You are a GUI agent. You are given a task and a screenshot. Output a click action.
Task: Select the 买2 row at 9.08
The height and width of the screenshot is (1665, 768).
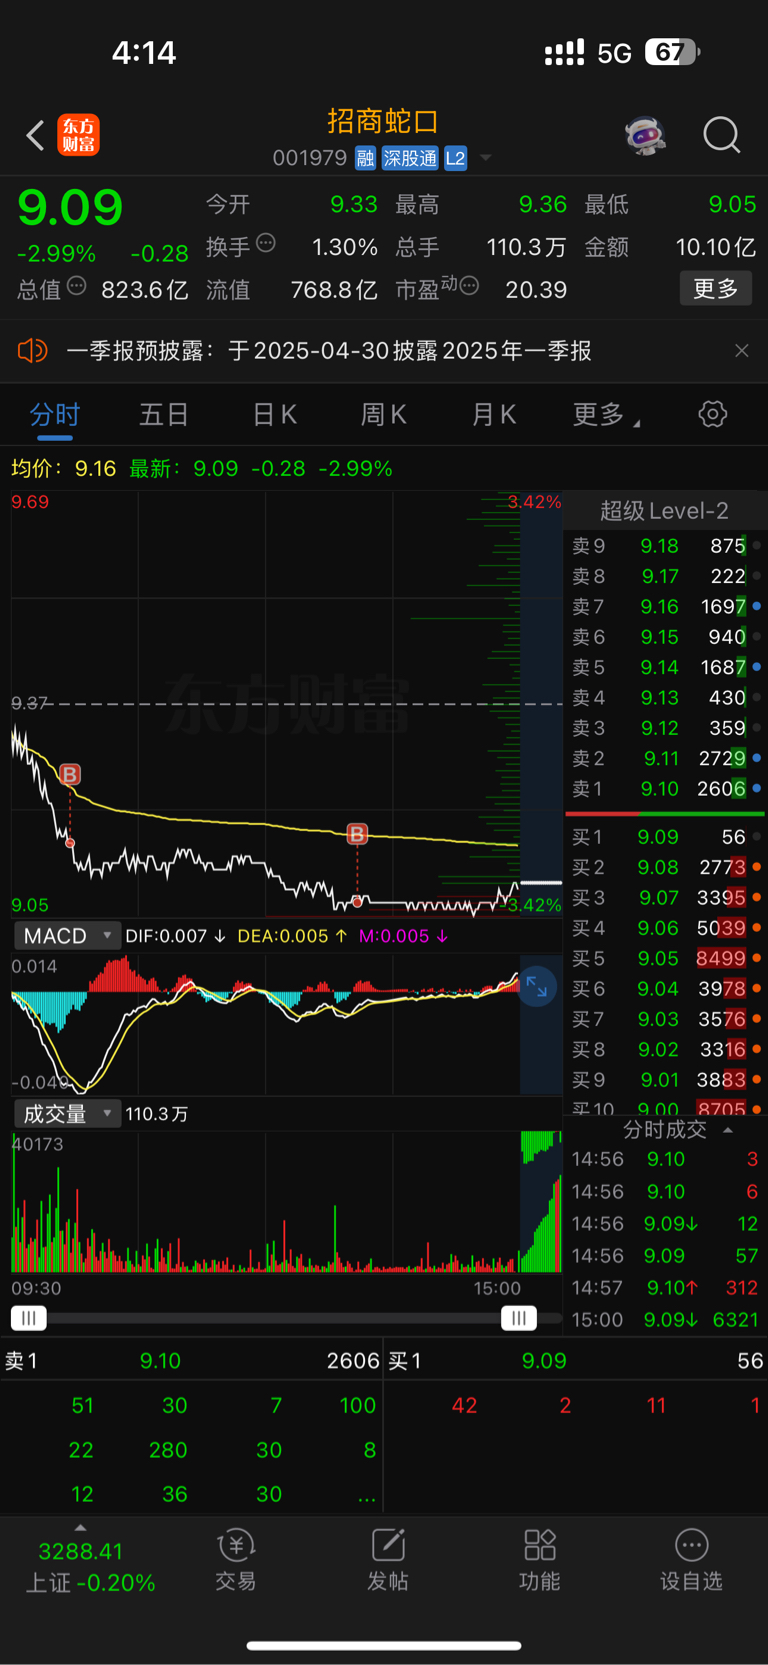tap(666, 867)
